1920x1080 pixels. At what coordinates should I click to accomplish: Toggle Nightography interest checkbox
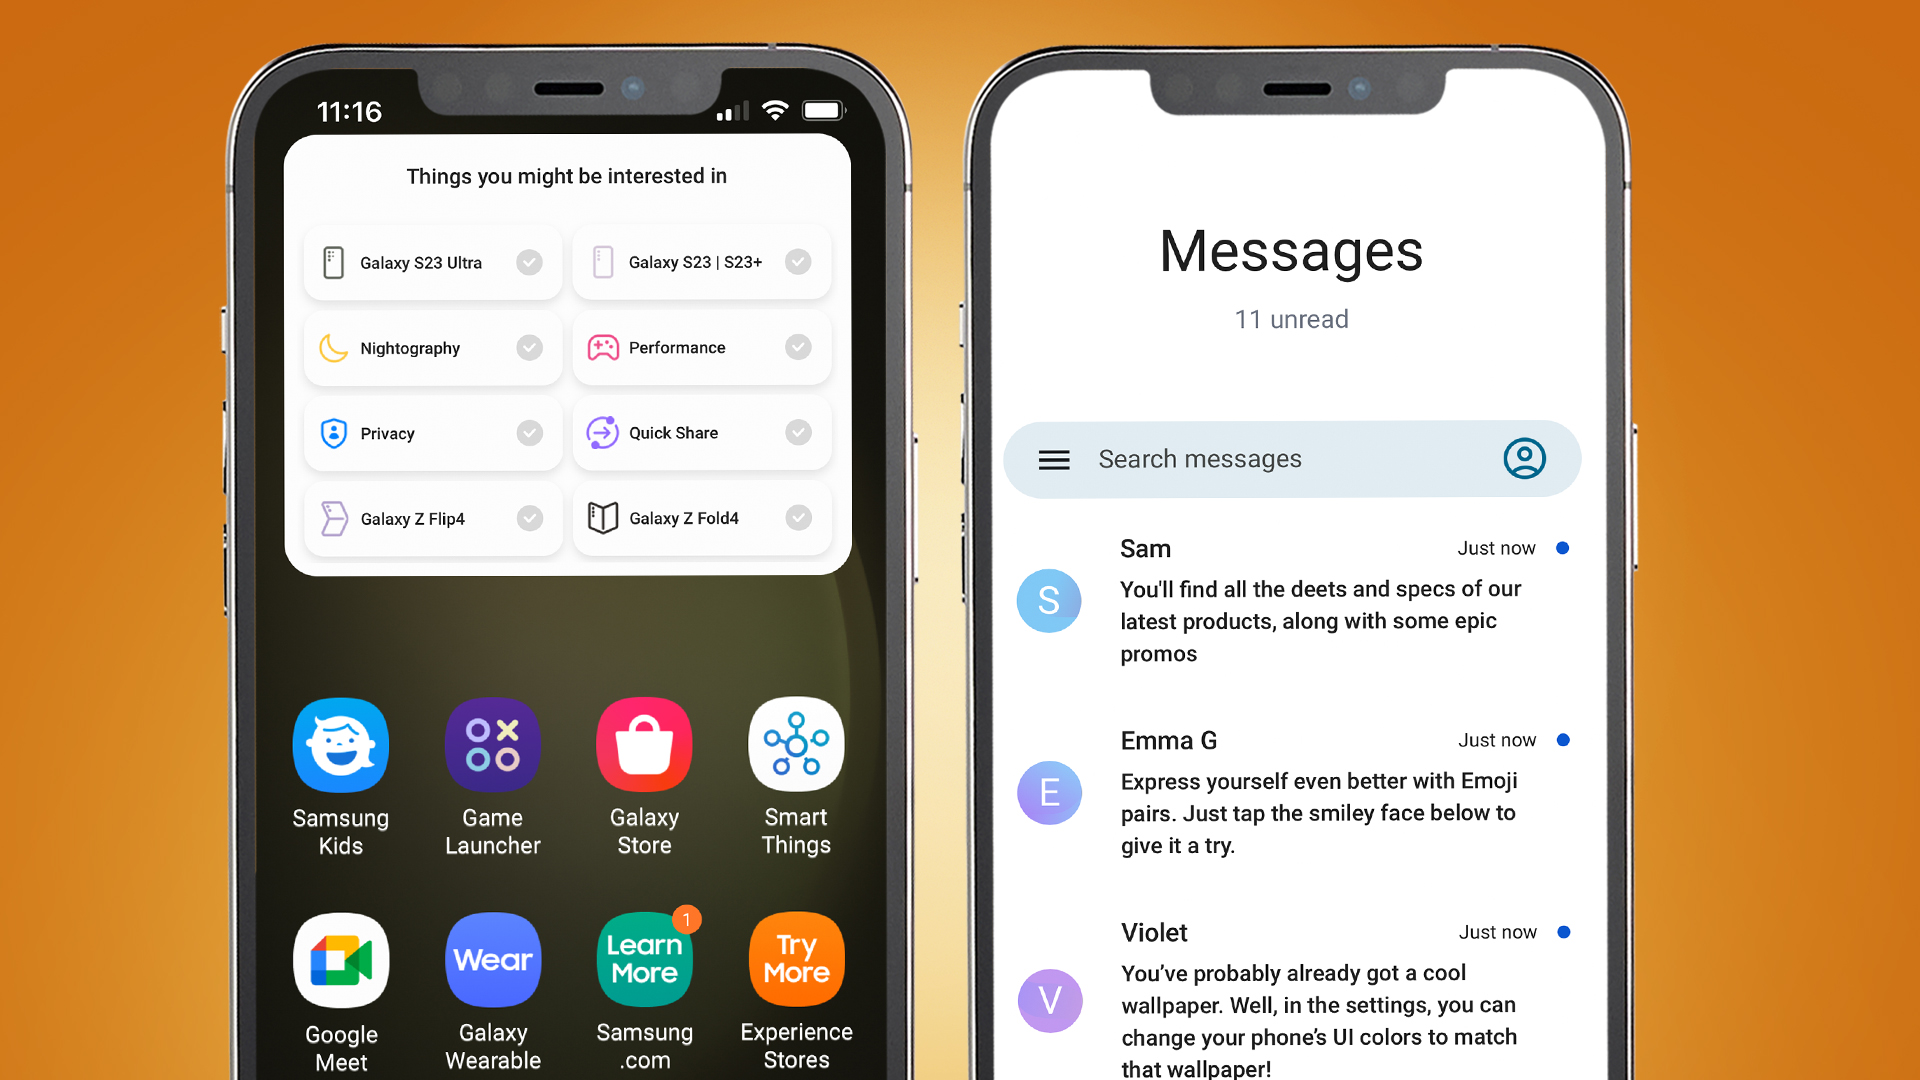[527, 348]
